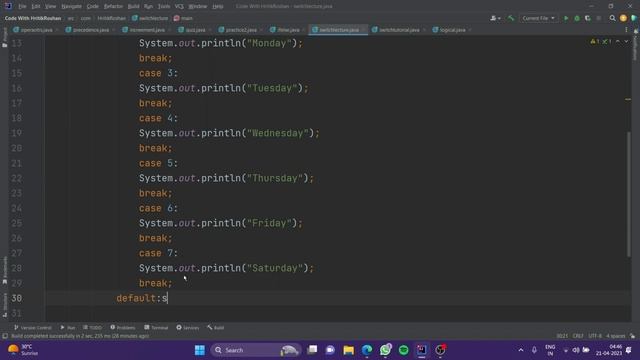Go to next highlighted error arrow
This screenshot has height=360, width=640.
point(626,42)
